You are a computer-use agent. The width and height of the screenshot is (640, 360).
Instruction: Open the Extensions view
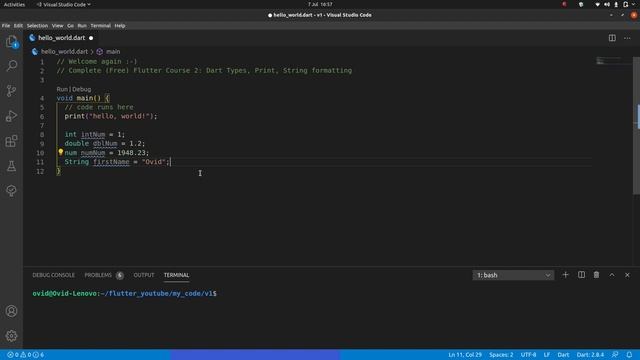coord(11,141)
